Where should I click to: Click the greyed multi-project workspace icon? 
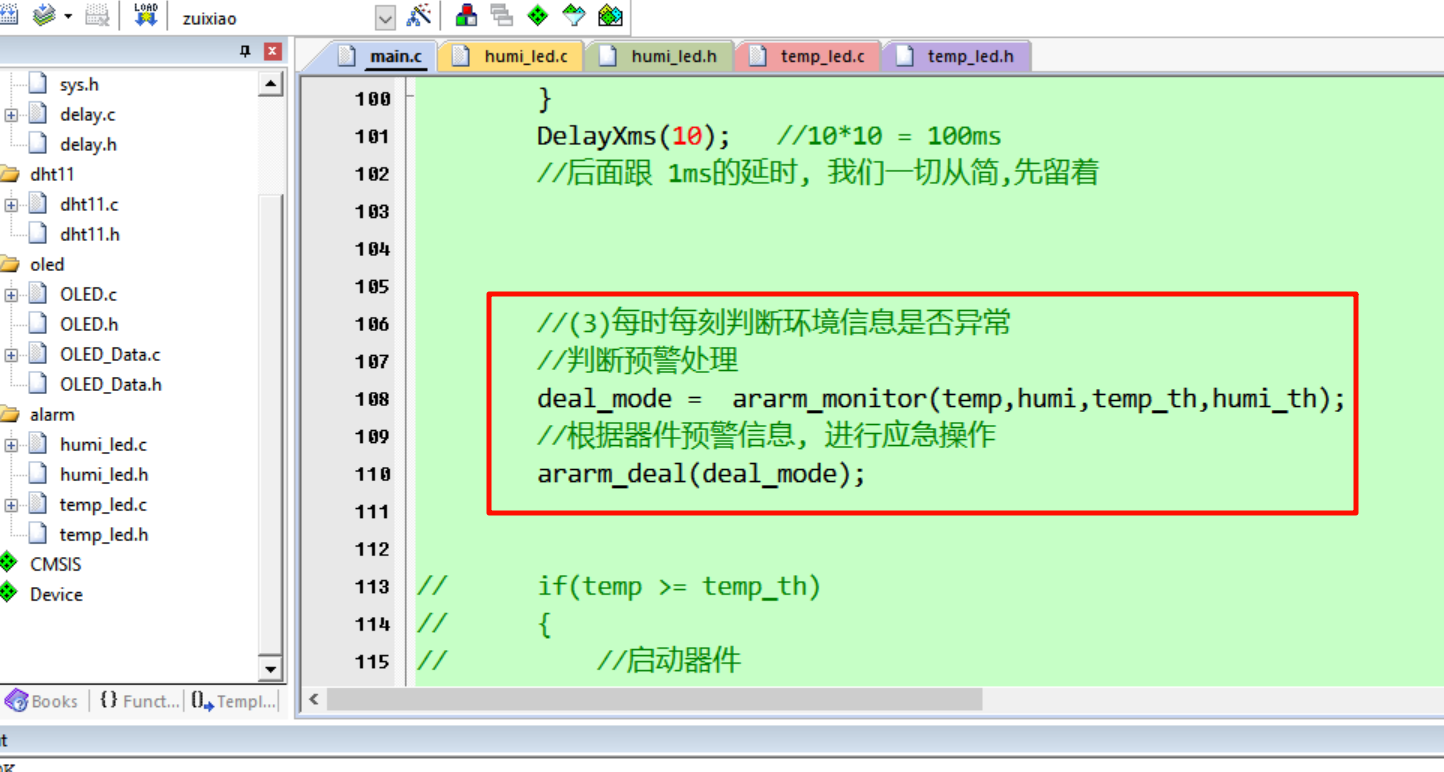pyautogui.click(x=502, y=15)
